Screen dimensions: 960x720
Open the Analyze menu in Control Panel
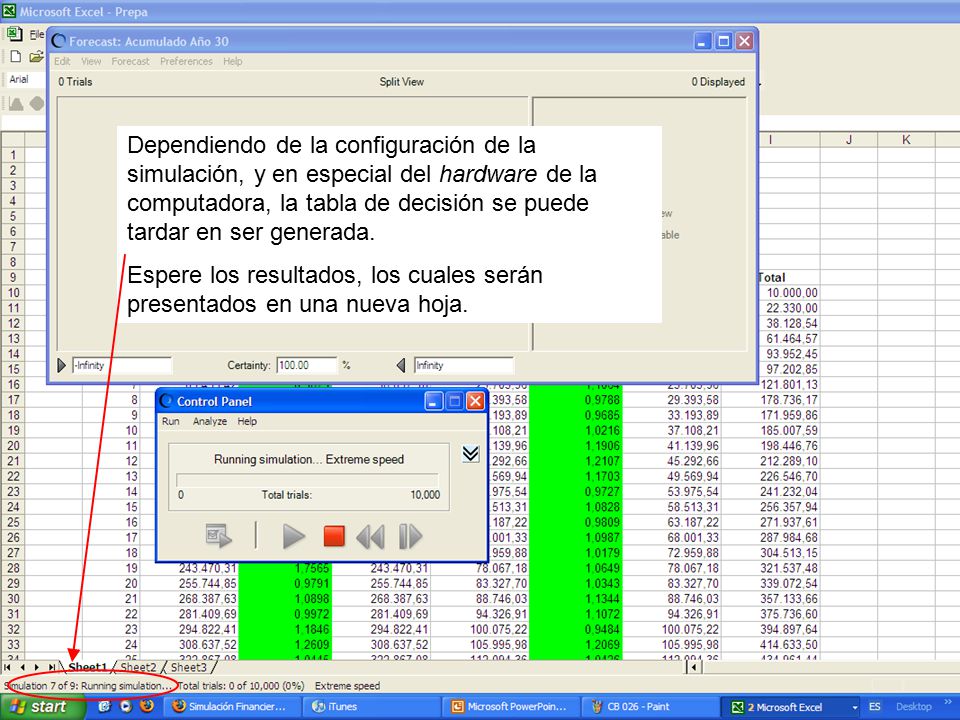[x=209, y=421]
